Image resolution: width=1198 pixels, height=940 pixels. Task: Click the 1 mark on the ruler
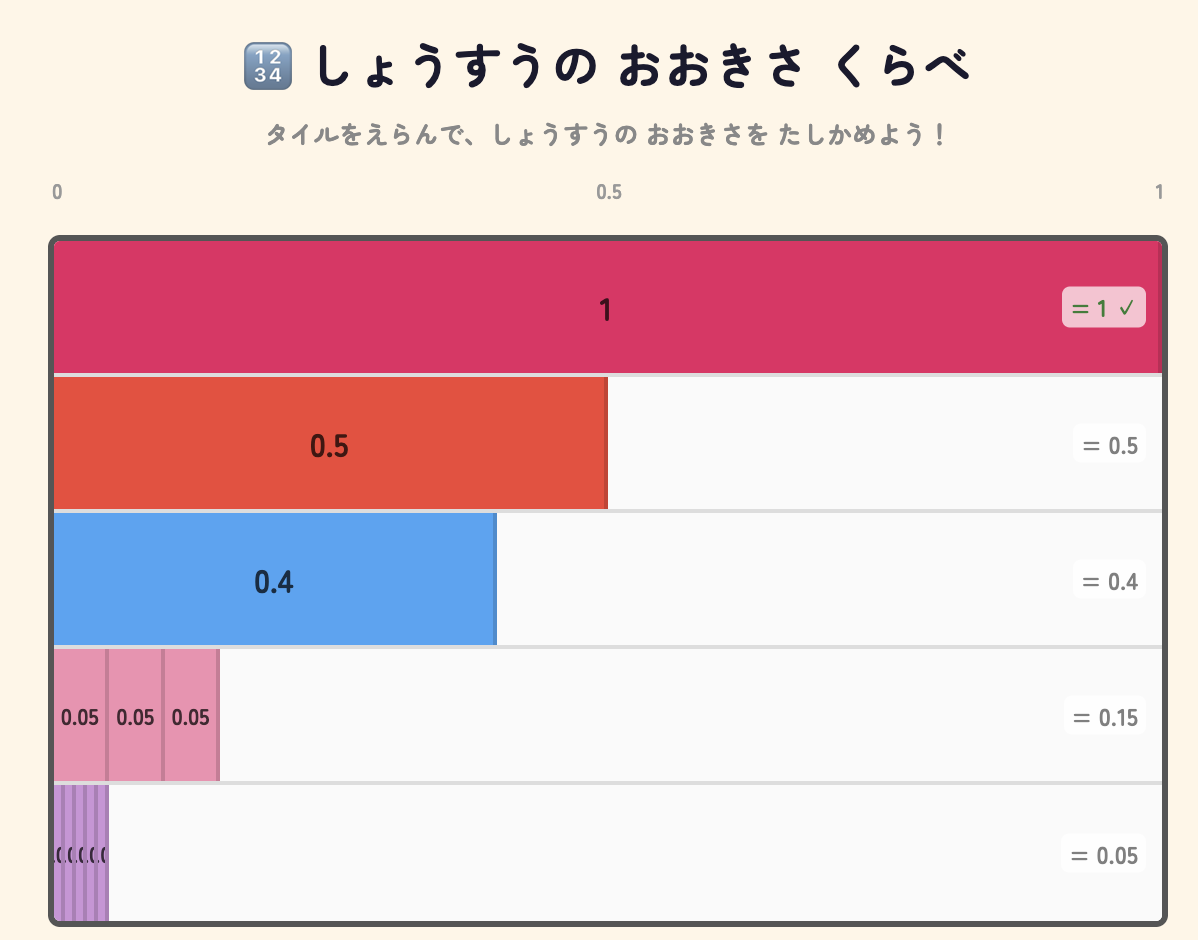tap(1159, 192)
